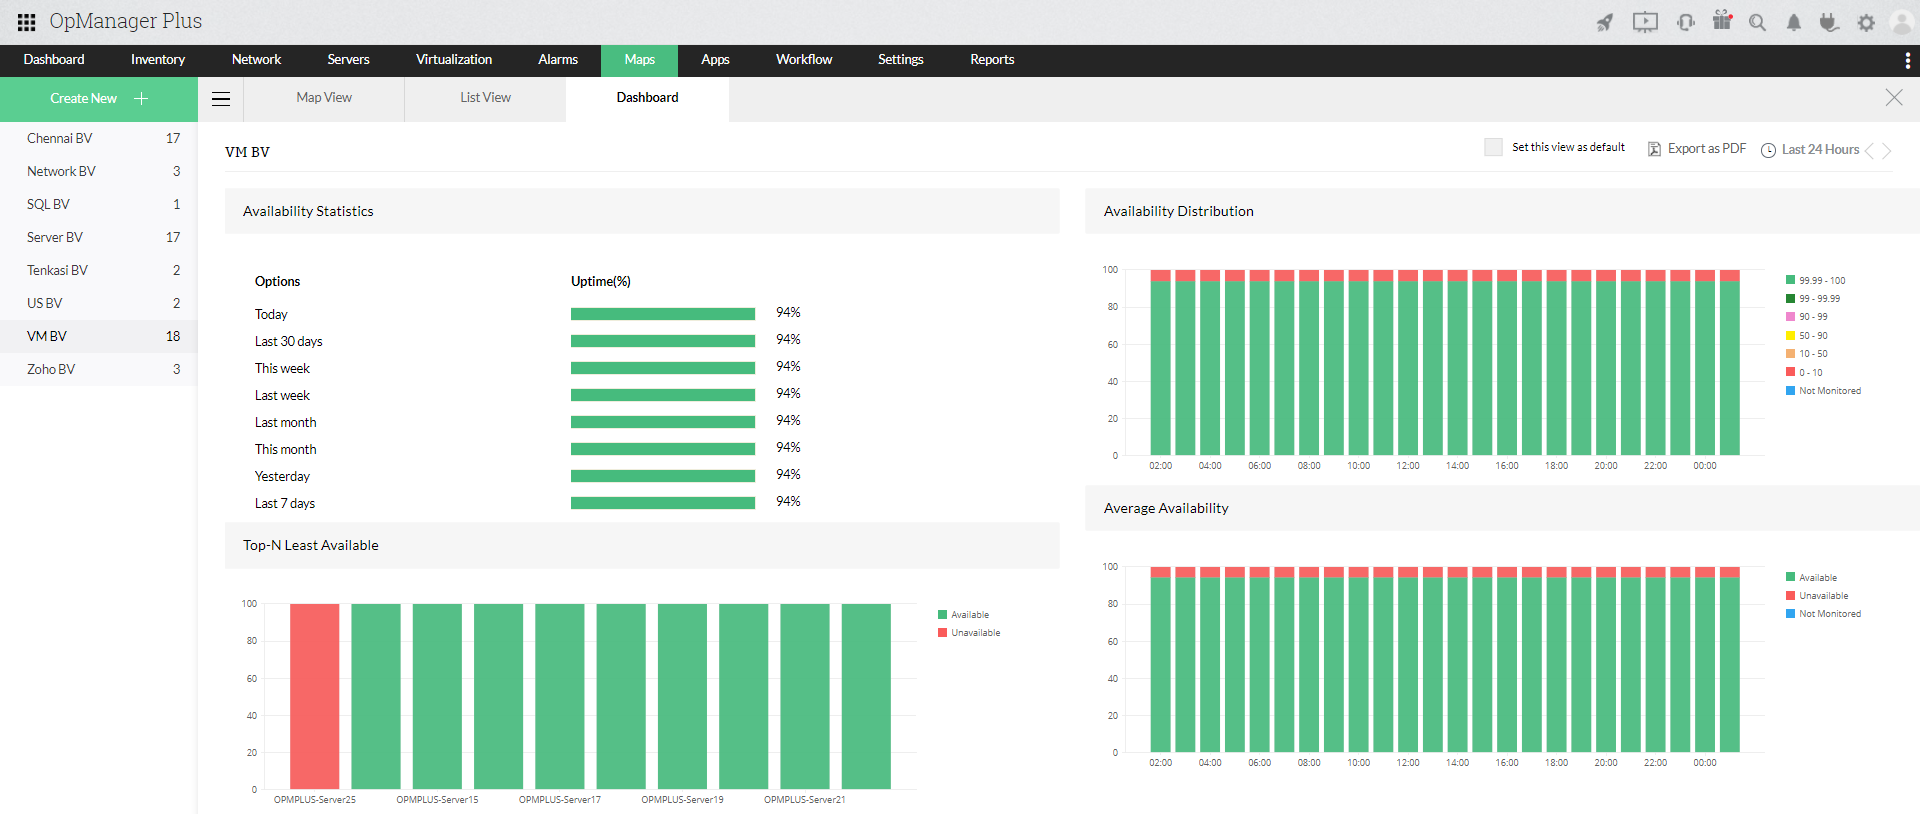Viewport: 1920px width, 814px height.
Task: Check Set this view as default
Action: click(x=1493, y=147)
